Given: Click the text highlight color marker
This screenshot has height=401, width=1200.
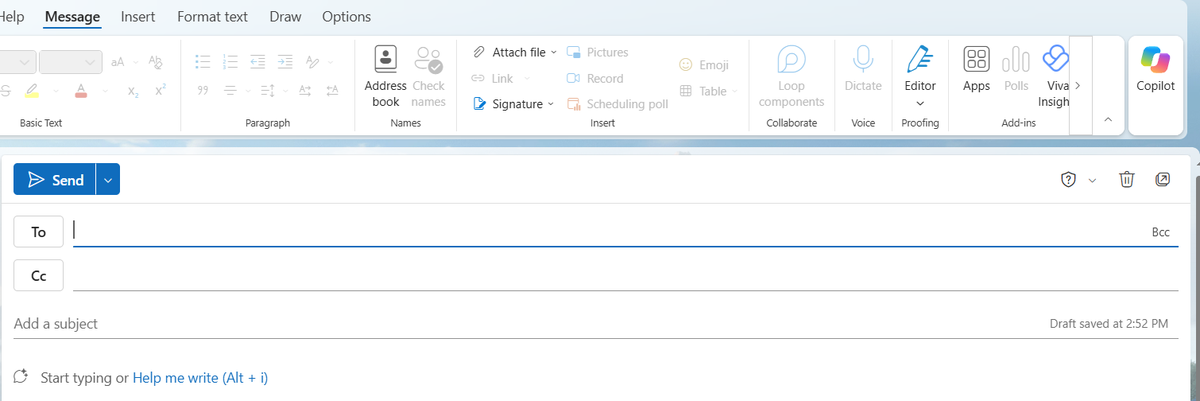Looking at the screenshot, I should [32, 91].
